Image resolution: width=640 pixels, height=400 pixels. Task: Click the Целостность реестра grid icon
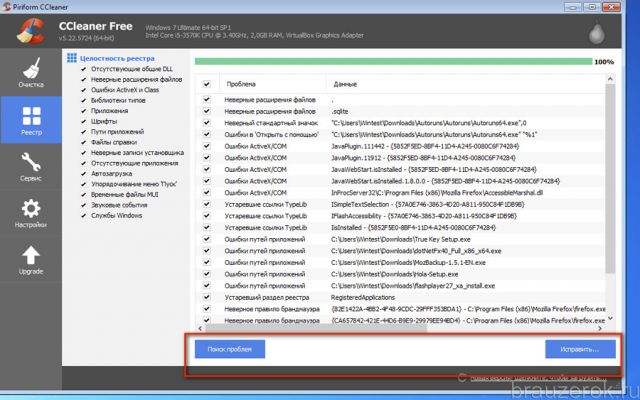click(72, 58)
